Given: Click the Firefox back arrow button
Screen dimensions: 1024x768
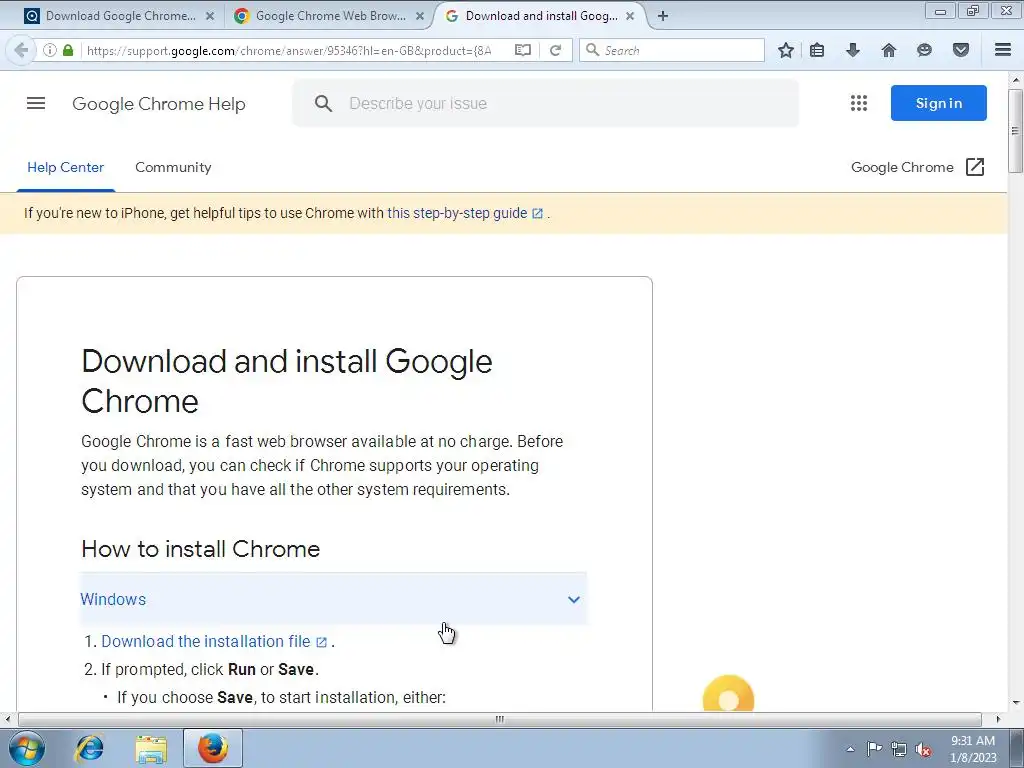Looking at the screenshot, I should (x=21, y=50).
